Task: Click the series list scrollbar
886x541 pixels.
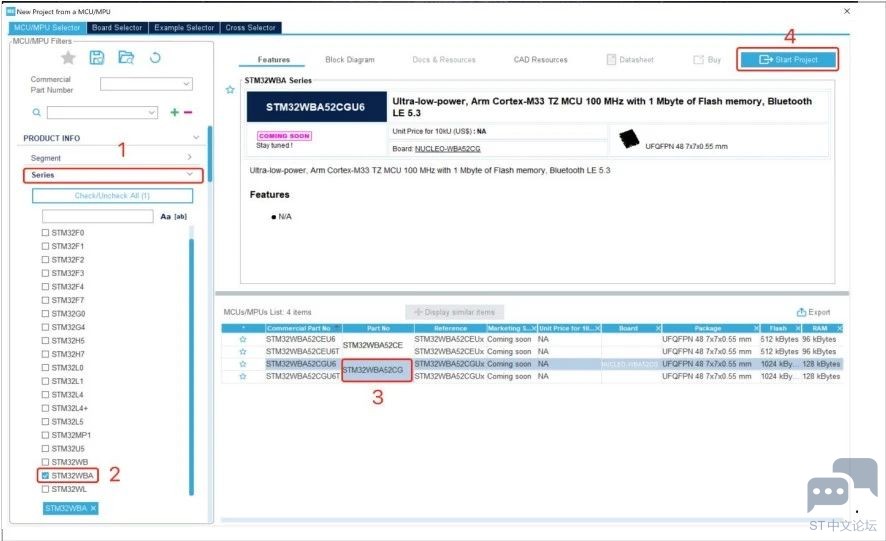Action: [191, 366]
